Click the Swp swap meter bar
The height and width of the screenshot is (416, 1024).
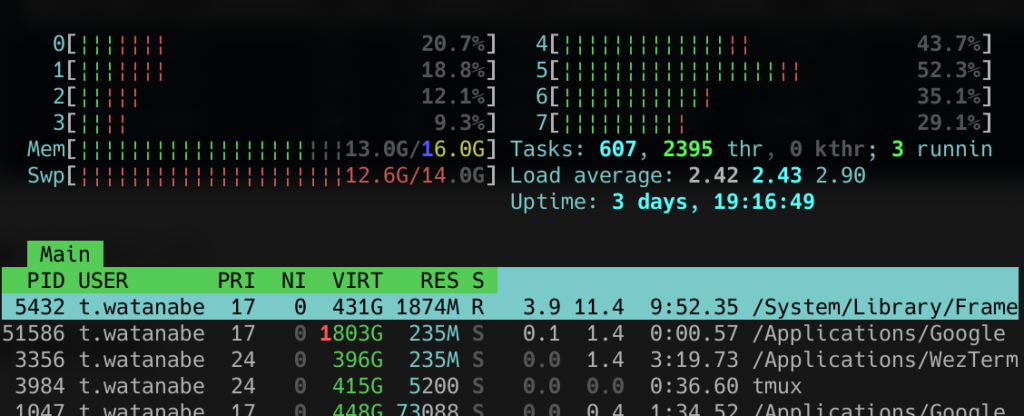coord(262,176)
